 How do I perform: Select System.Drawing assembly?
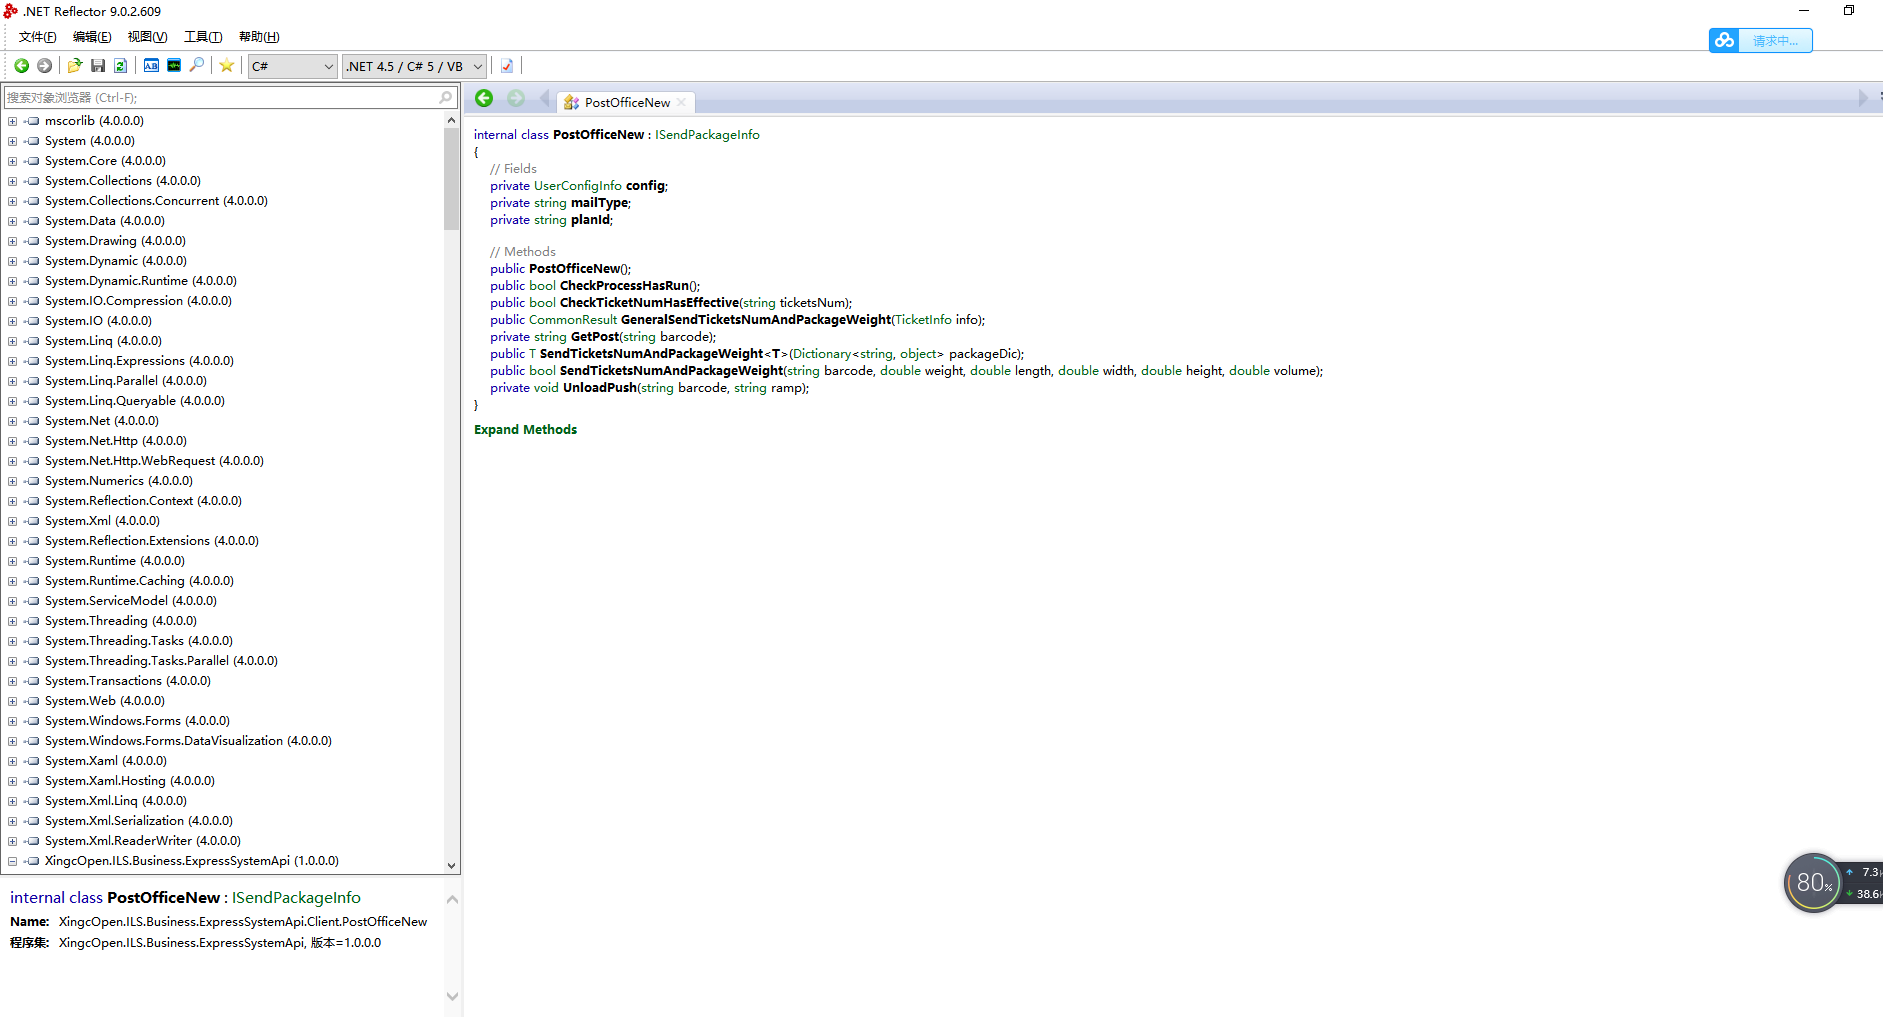(x=115, y=241)
